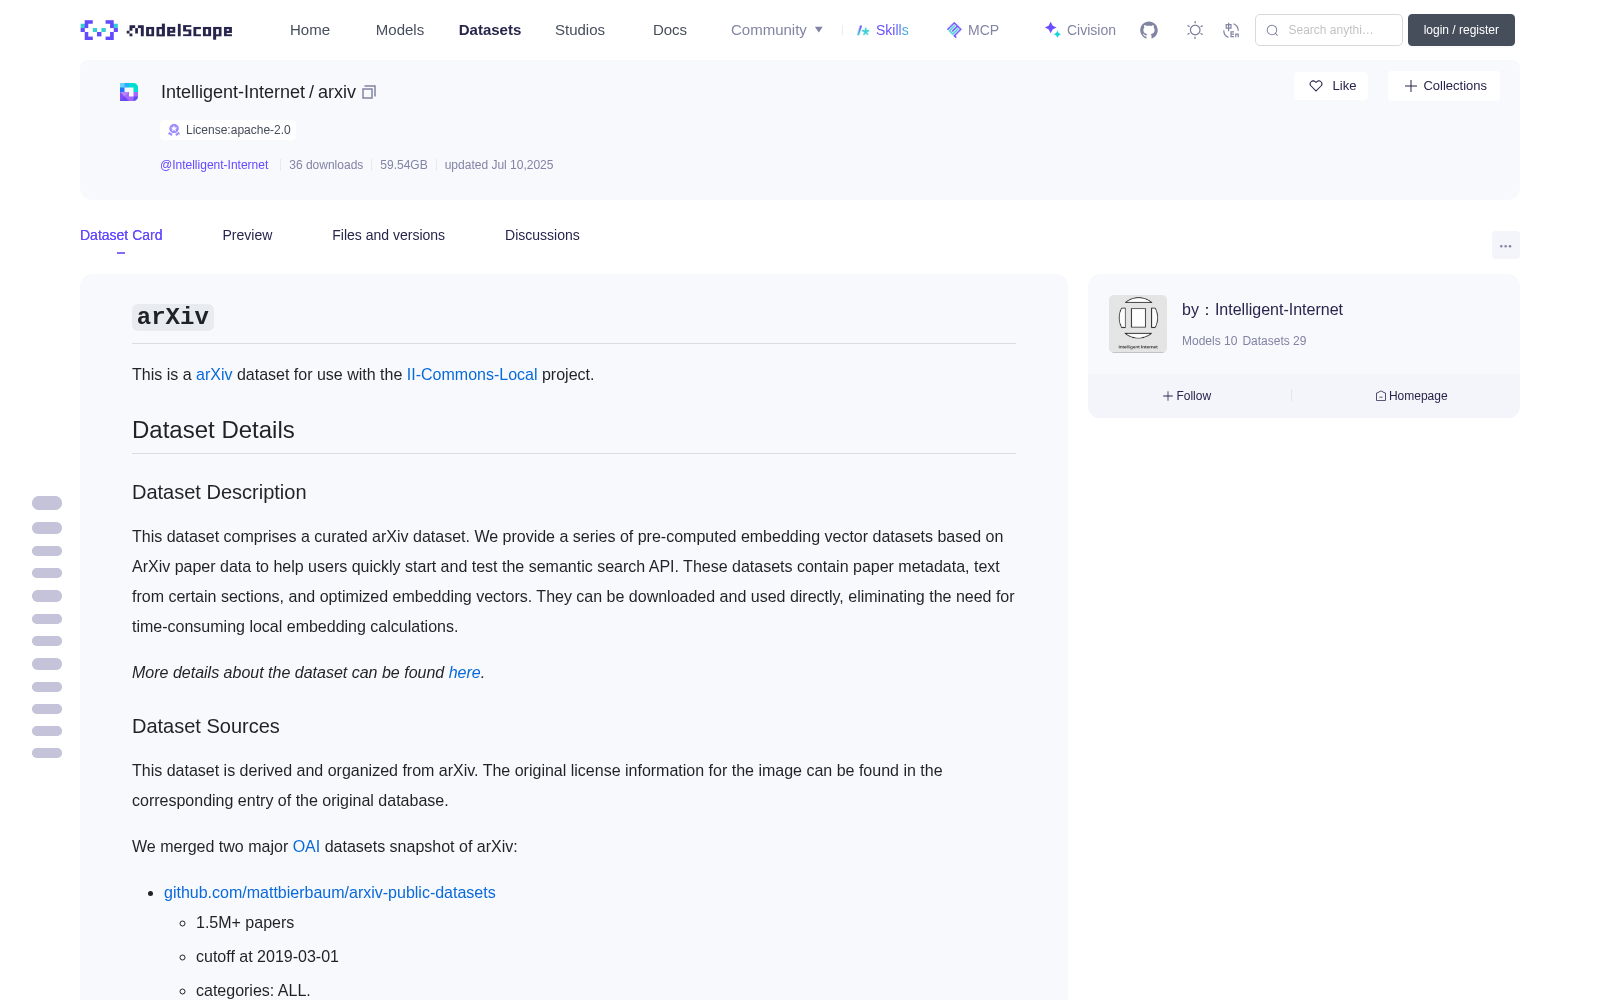Follow Intelligent-Internet organization
1600x1000 pixels.
1187,396
